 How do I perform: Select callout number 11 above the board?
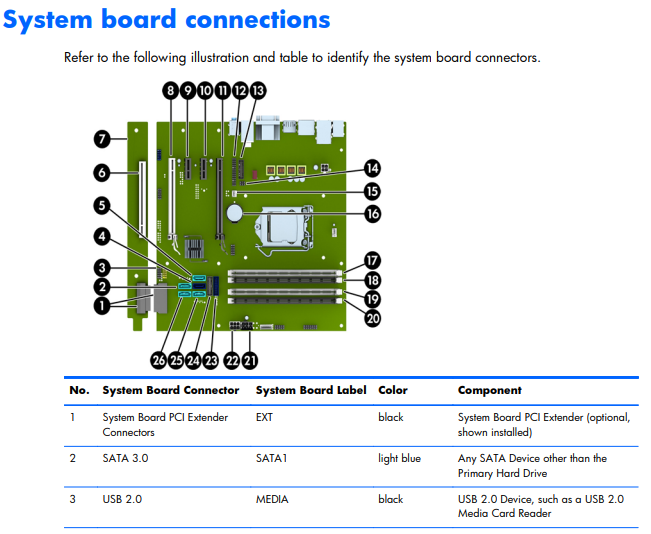coord(223,91)
